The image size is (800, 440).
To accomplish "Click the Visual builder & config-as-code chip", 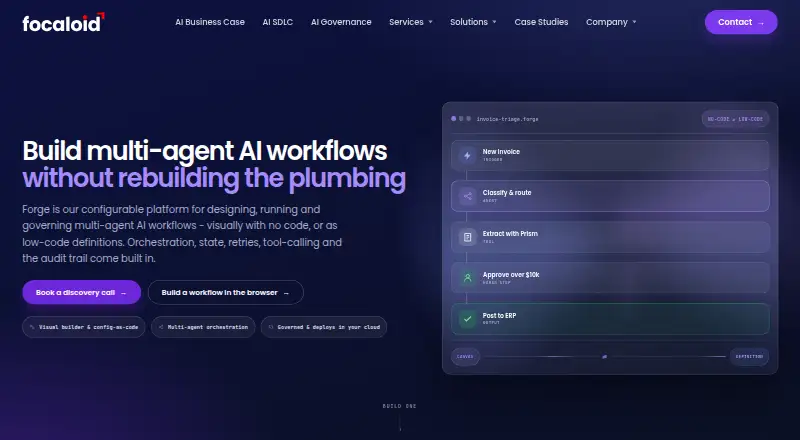I will tap(84, 327).
